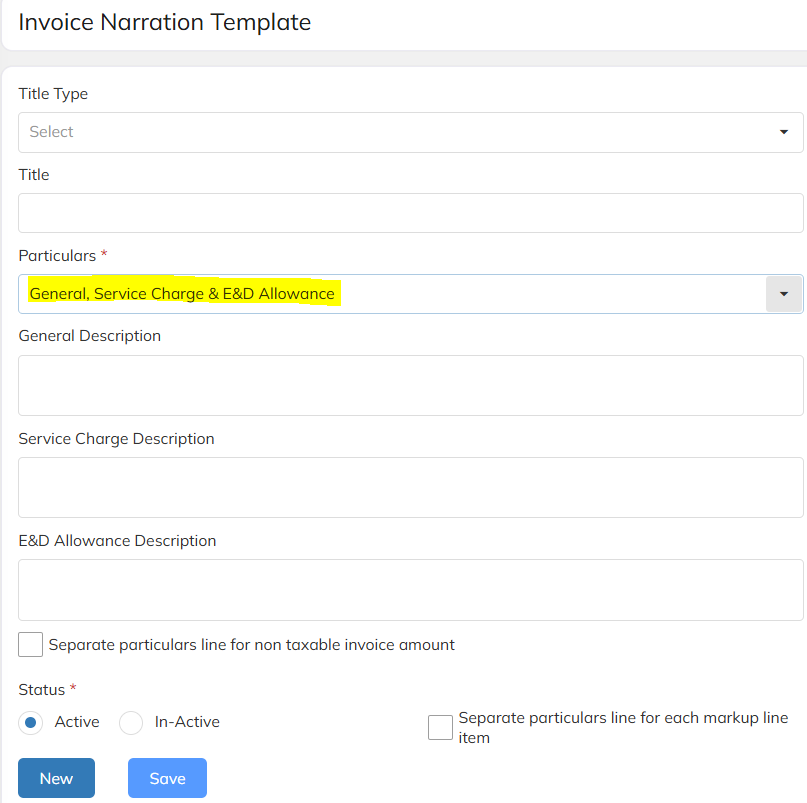Click inside E&D Allowance Description text area
The height and width of the screenshot is (803, 807).
point(411,590)
